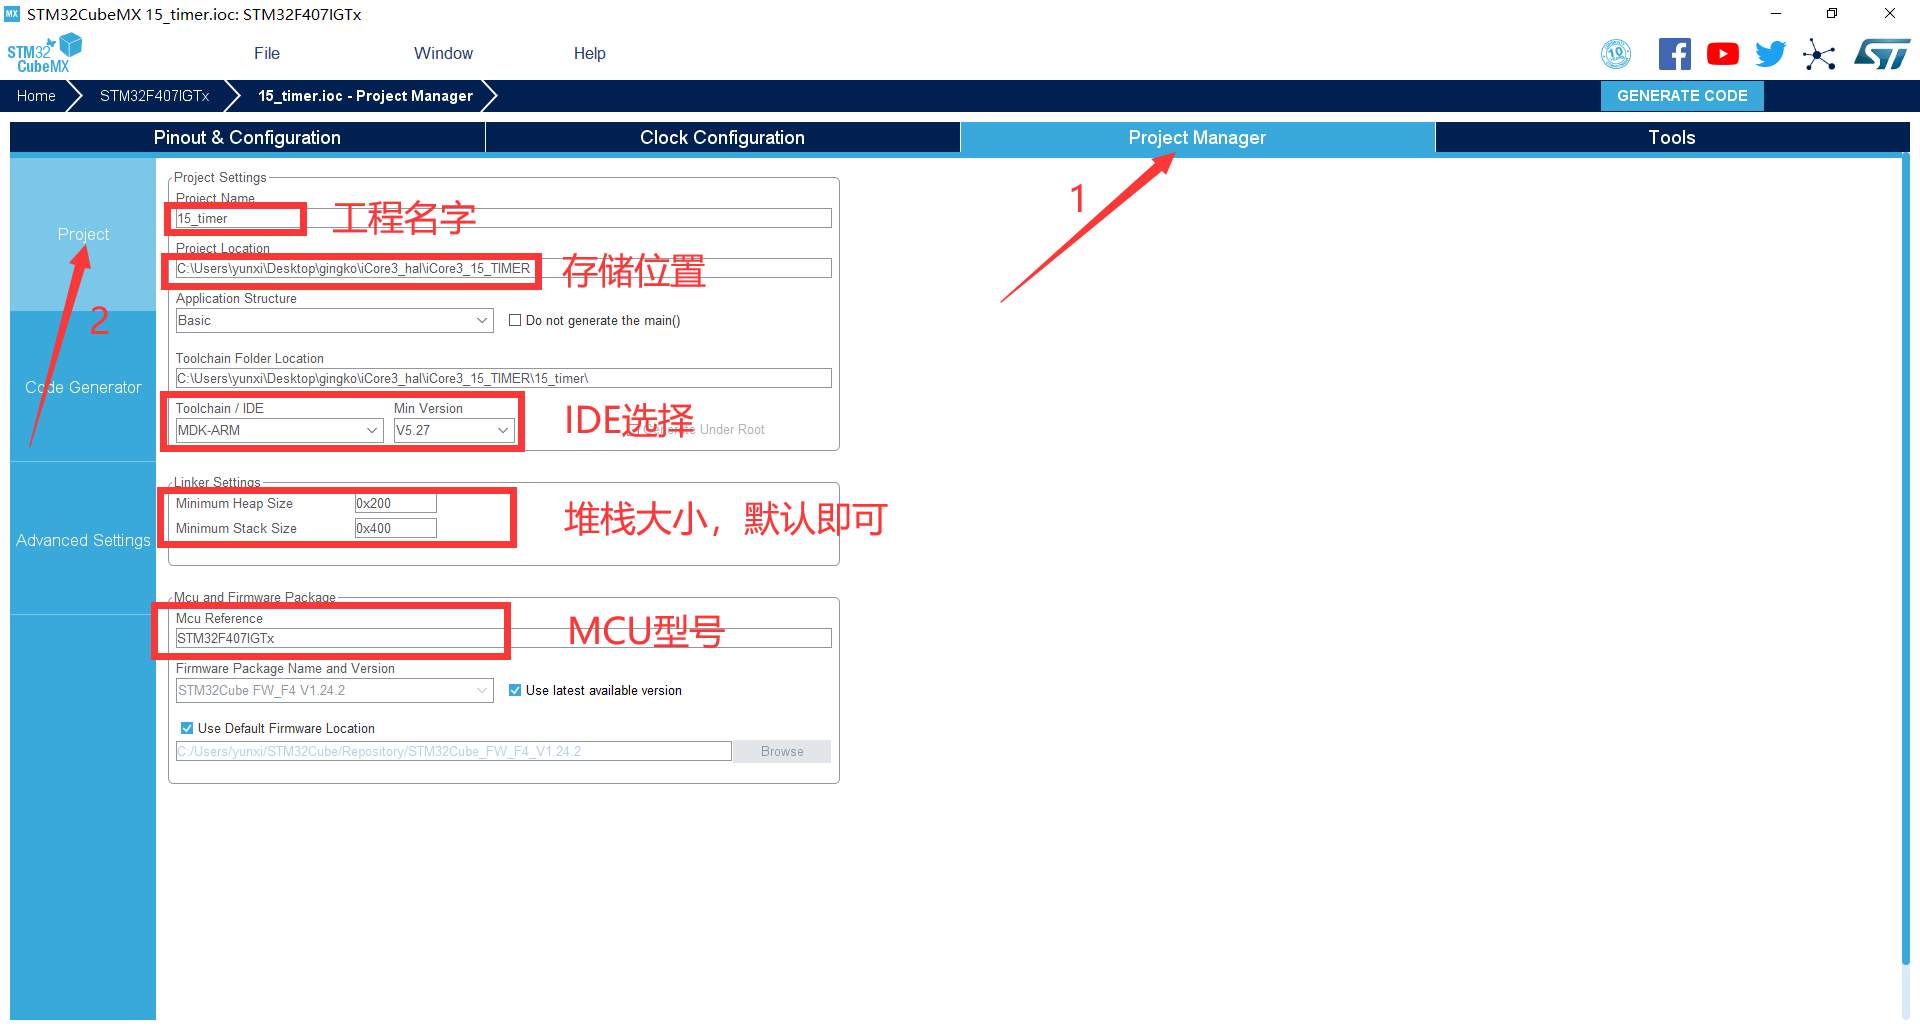Viewport: 1920px width, 1030px height.
Task: Open the Toolchain / IDE dropdown
Action: (280, 431)
